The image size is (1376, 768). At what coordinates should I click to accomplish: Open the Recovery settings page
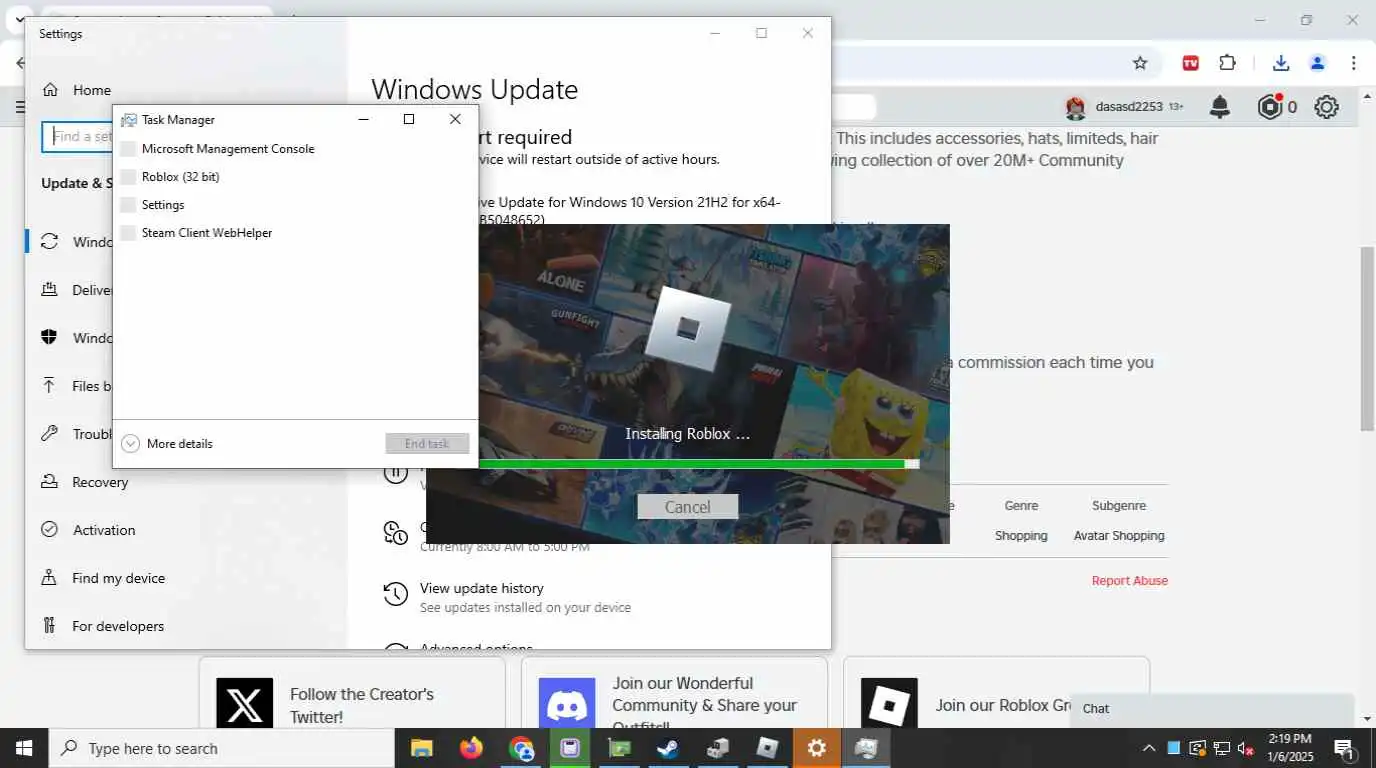click(x=100, y=482)
